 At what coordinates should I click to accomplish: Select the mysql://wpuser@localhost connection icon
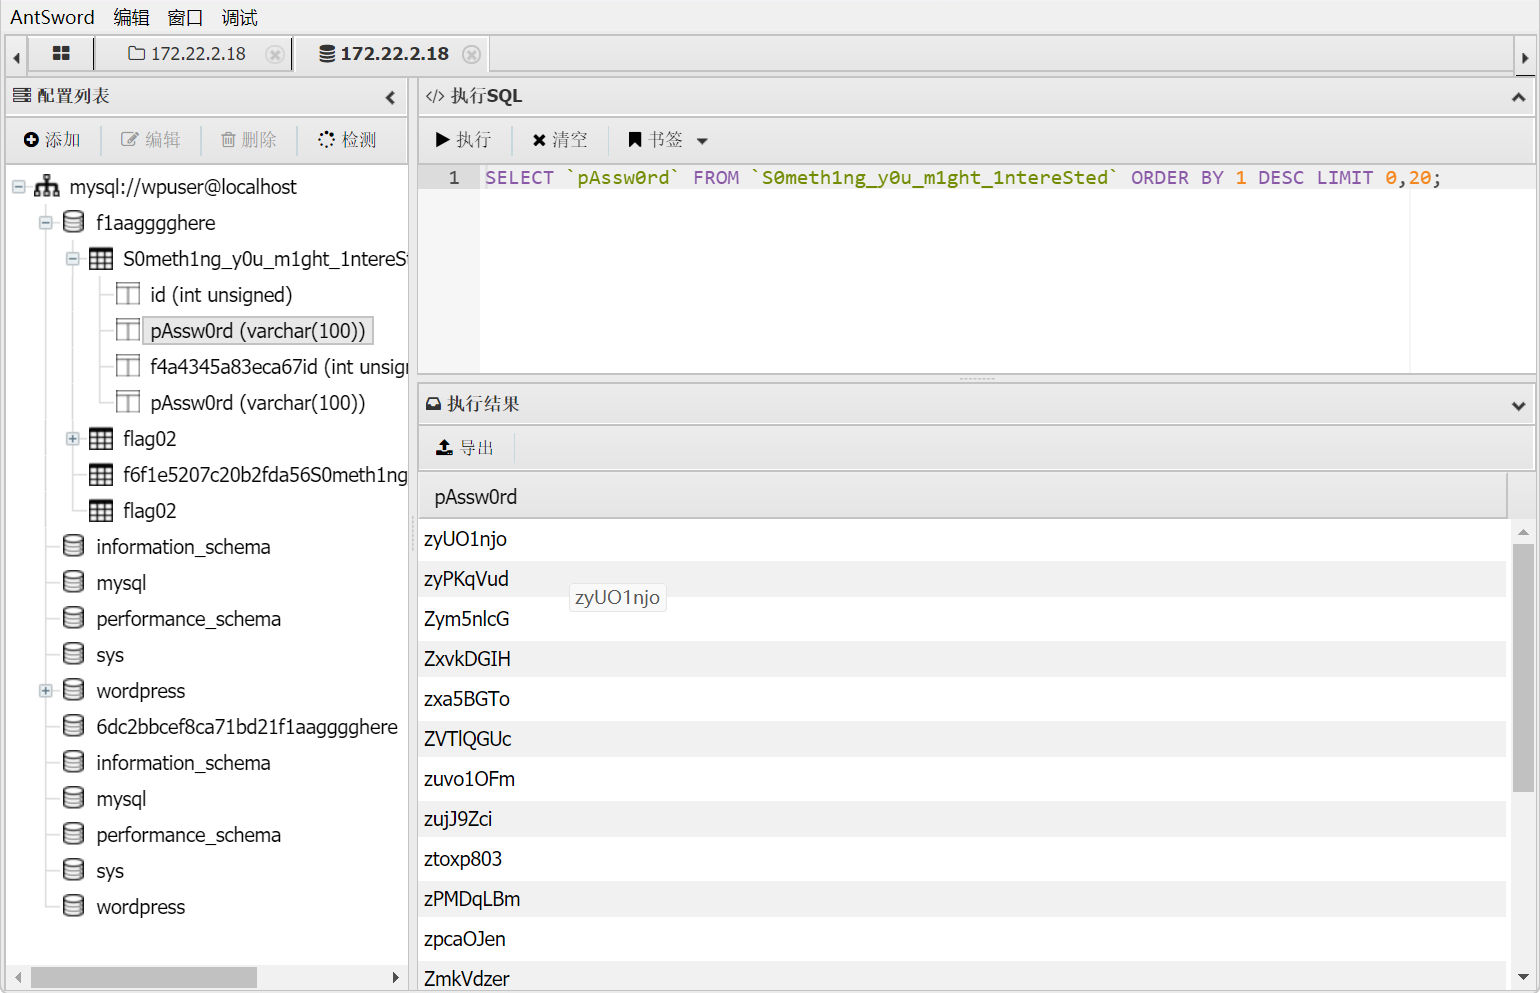click(47, 187)
